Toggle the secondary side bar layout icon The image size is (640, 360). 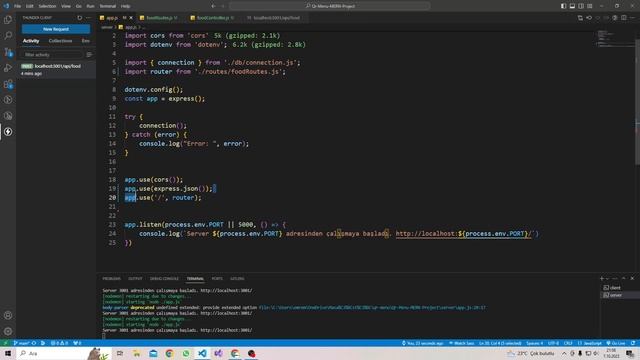581,6
